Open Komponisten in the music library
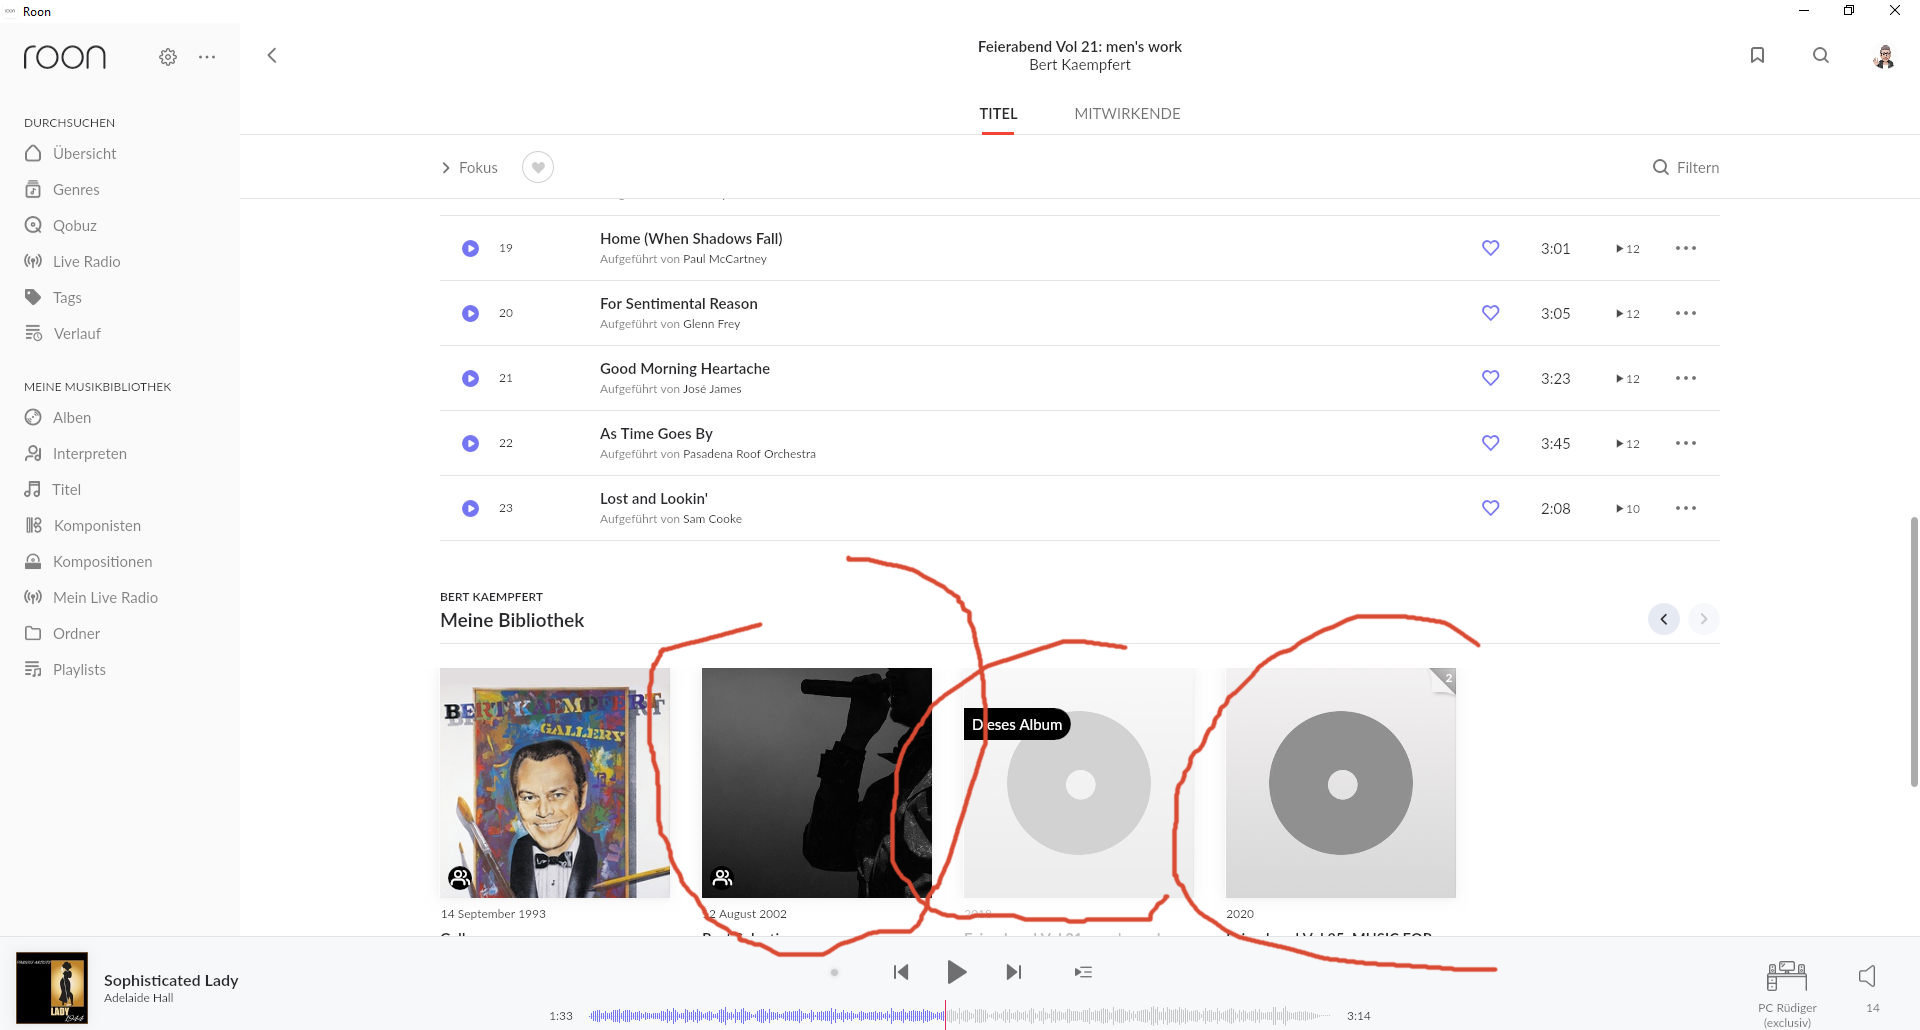The image size is (1920, 1030). point(83,525)
